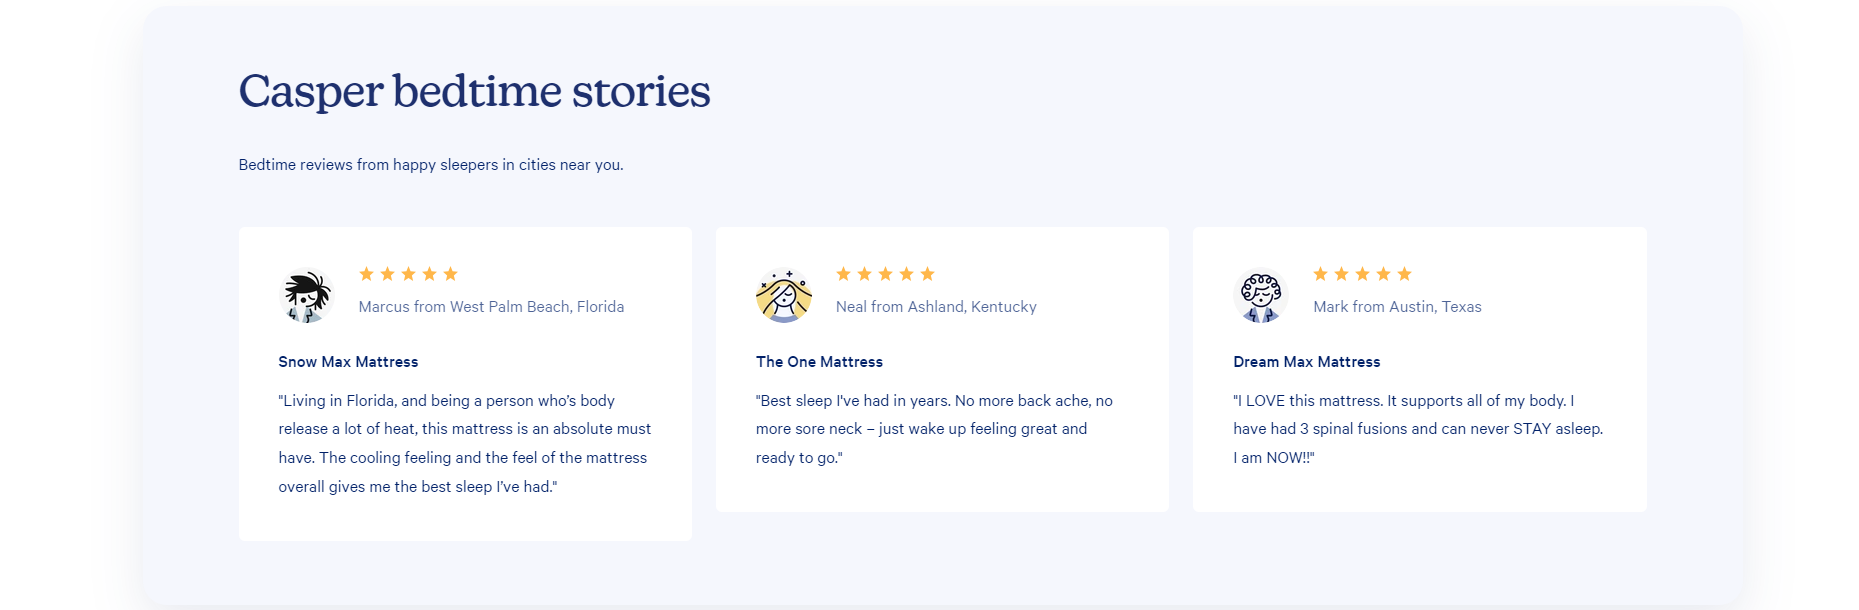The height and width of the screenshot is (610, 1859).
Task: Click the "Casper bedtime stories" heading
Action: [474, 91]
